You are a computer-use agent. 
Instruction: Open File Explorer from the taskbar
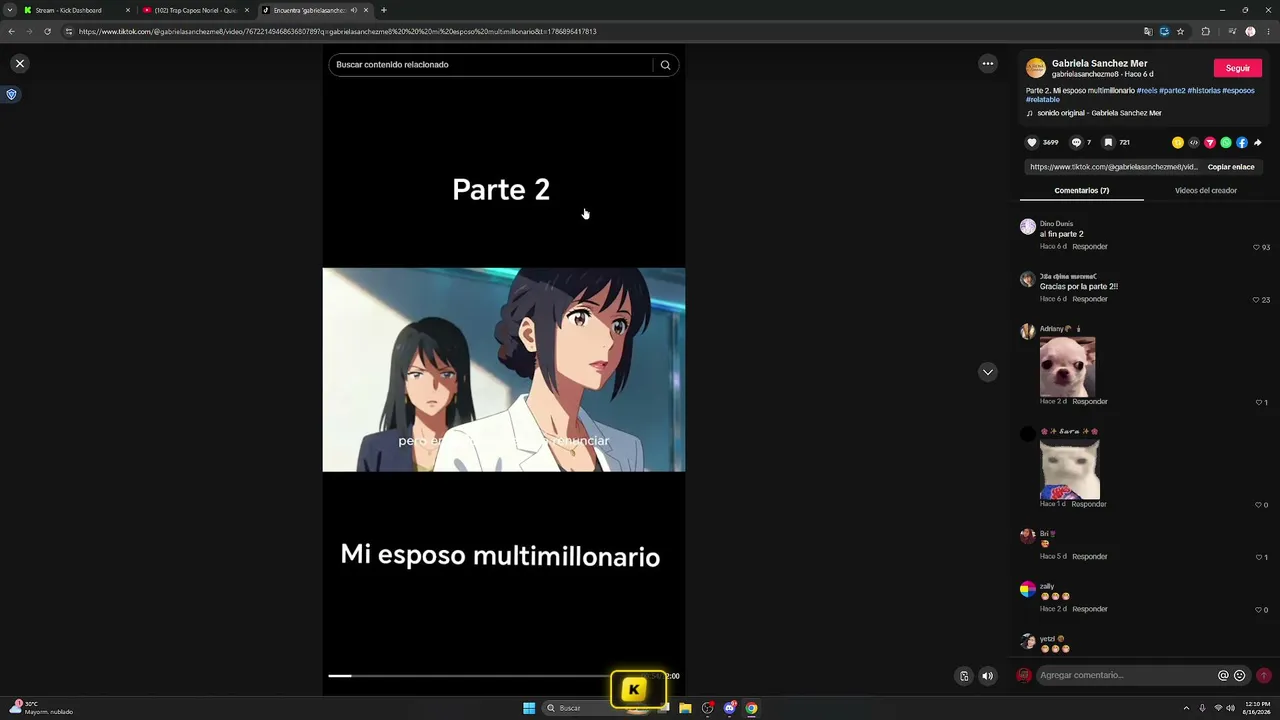click(685, 708)
